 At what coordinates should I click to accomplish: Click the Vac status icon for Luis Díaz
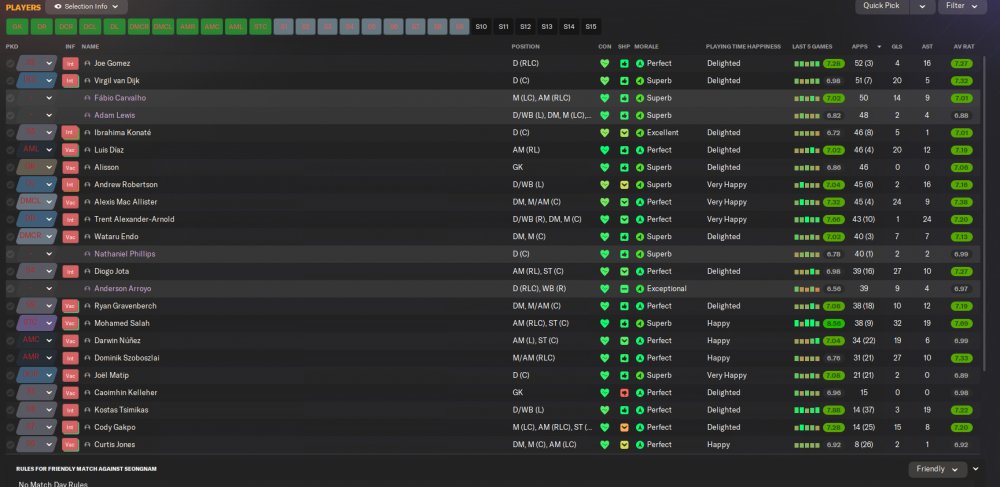tap(70, 150)
